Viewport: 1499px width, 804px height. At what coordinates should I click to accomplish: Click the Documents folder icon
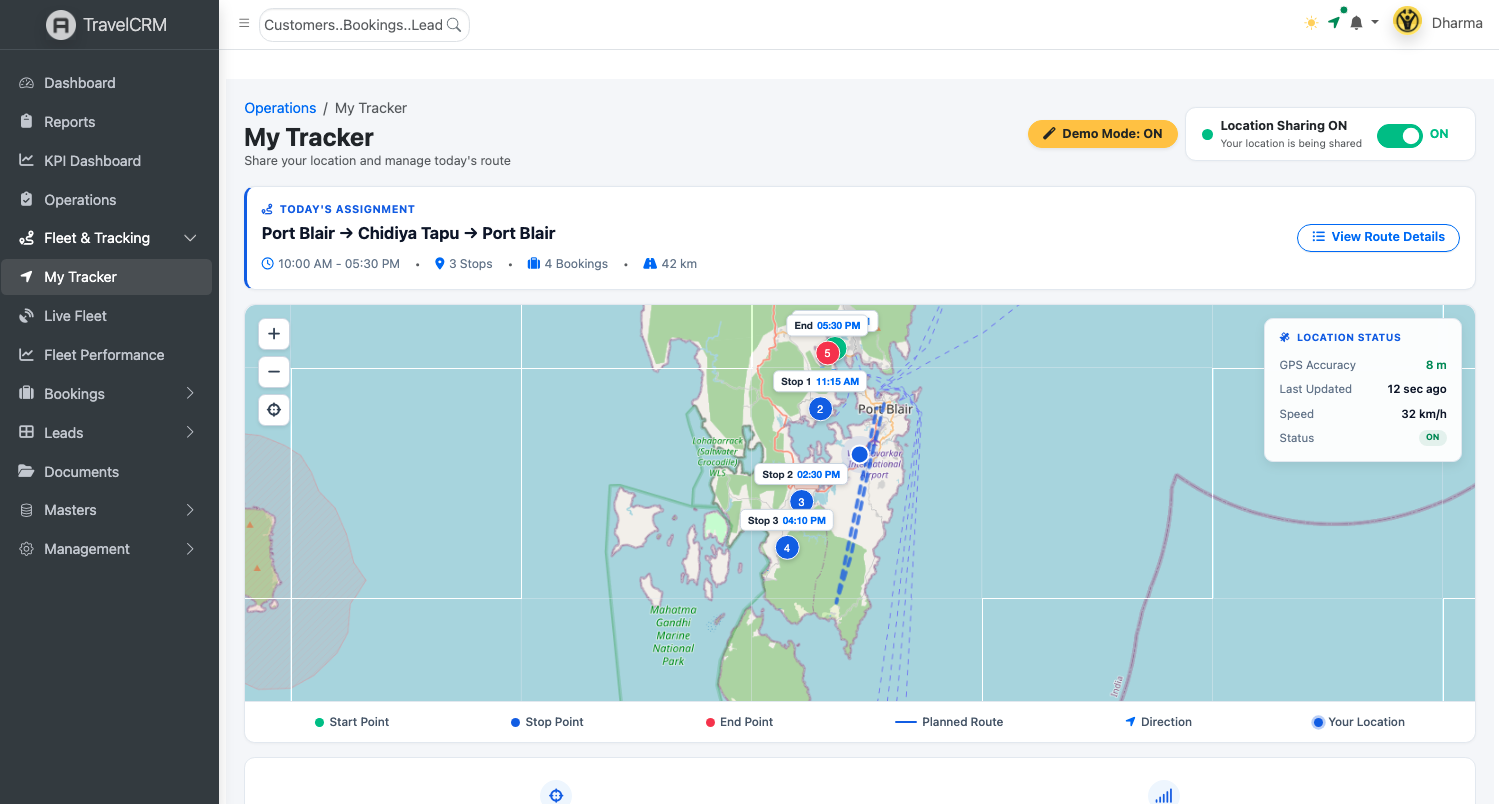(x=27, y=472)
